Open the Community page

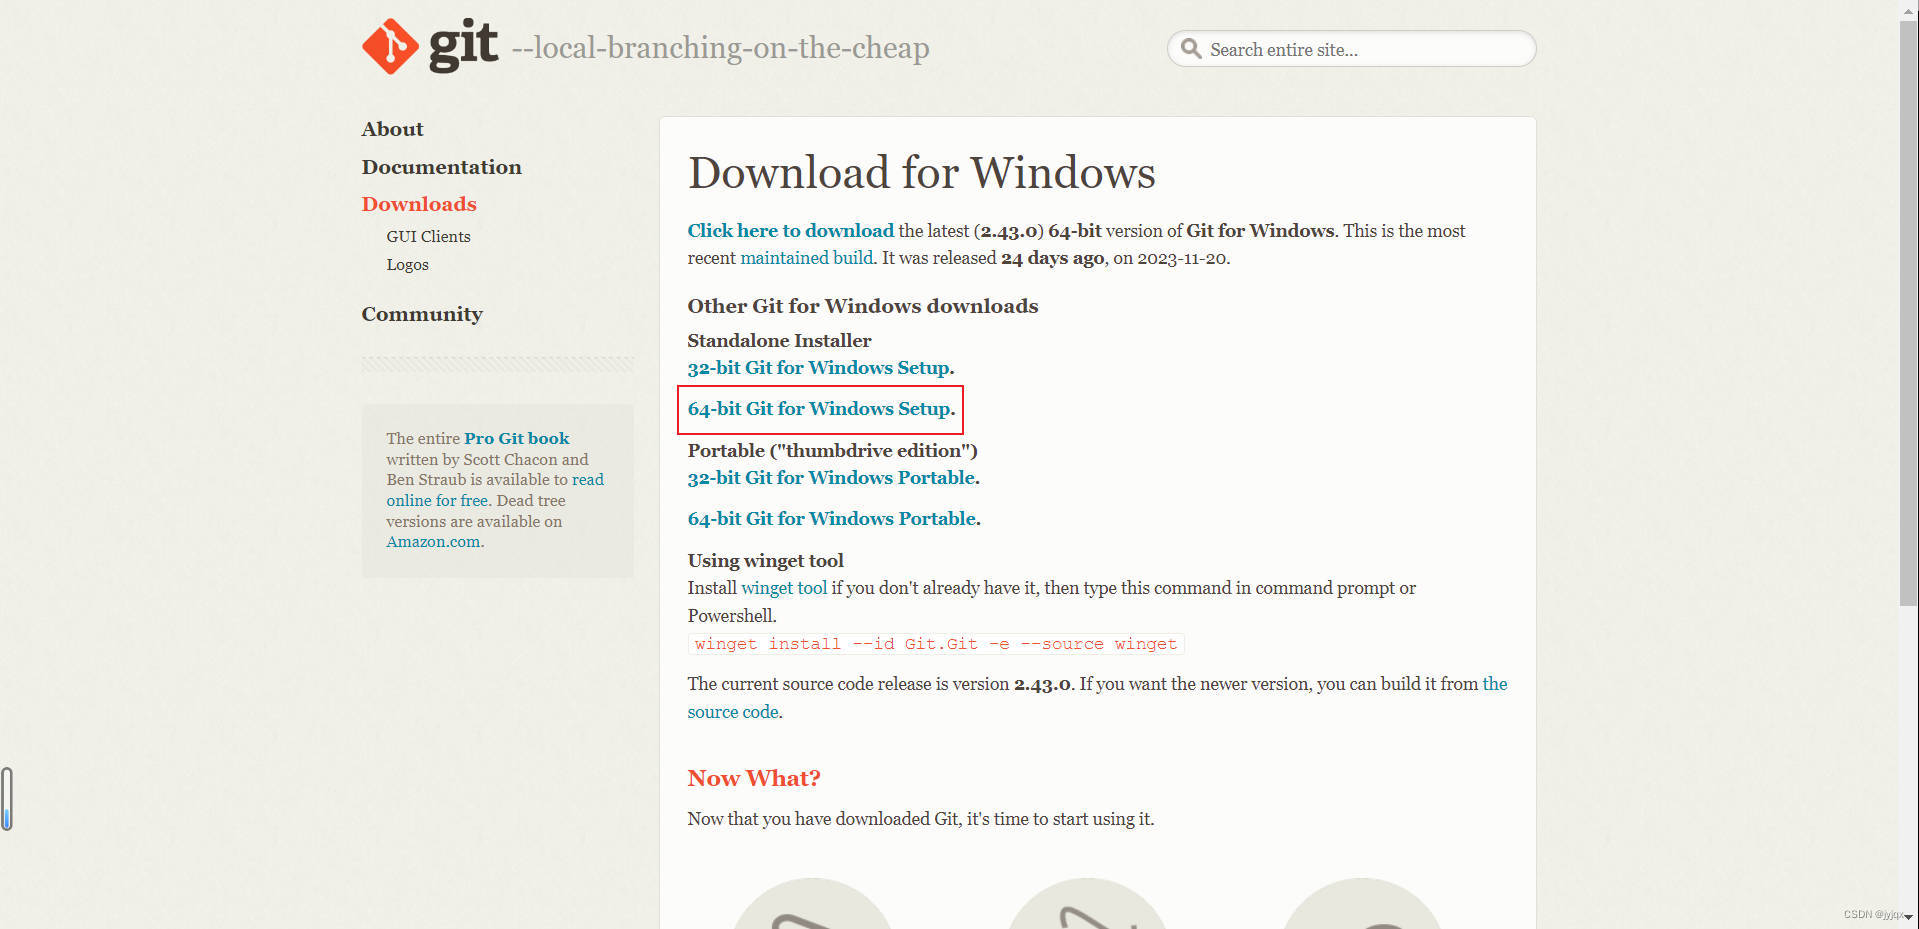click(422, 314)
